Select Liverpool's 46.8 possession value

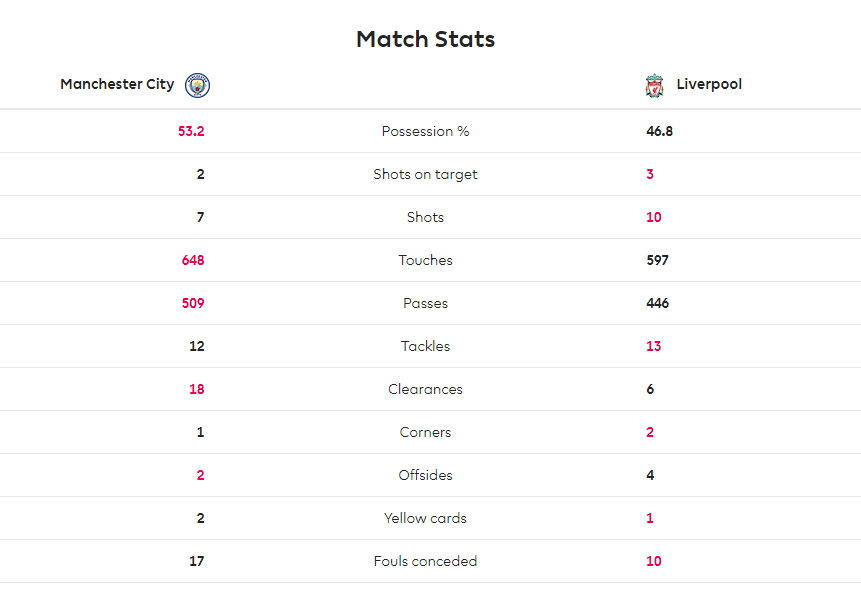pos(659,131)
